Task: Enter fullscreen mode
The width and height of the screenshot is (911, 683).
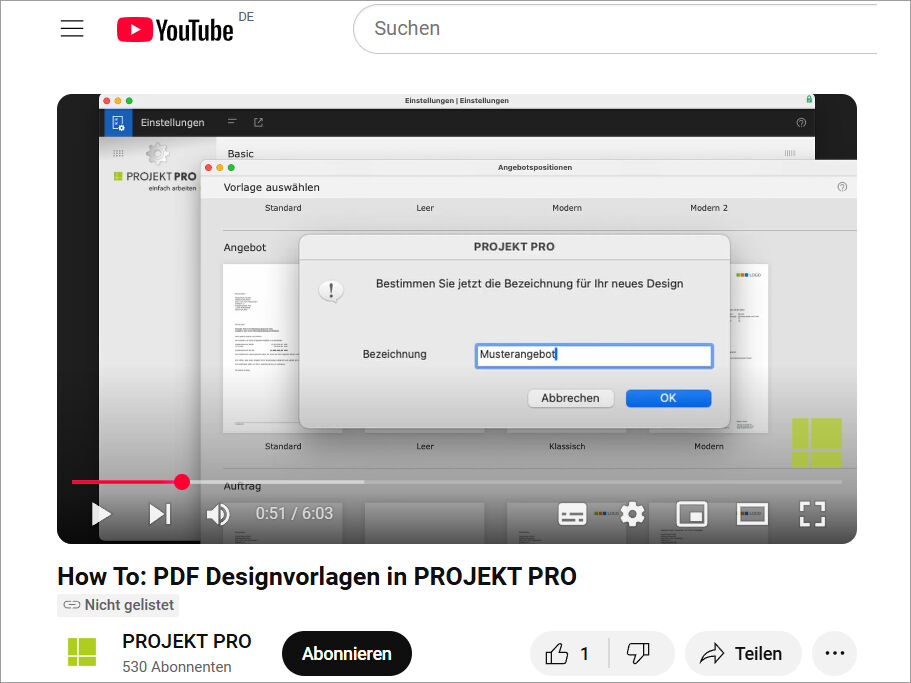Action: coord(812,514)
